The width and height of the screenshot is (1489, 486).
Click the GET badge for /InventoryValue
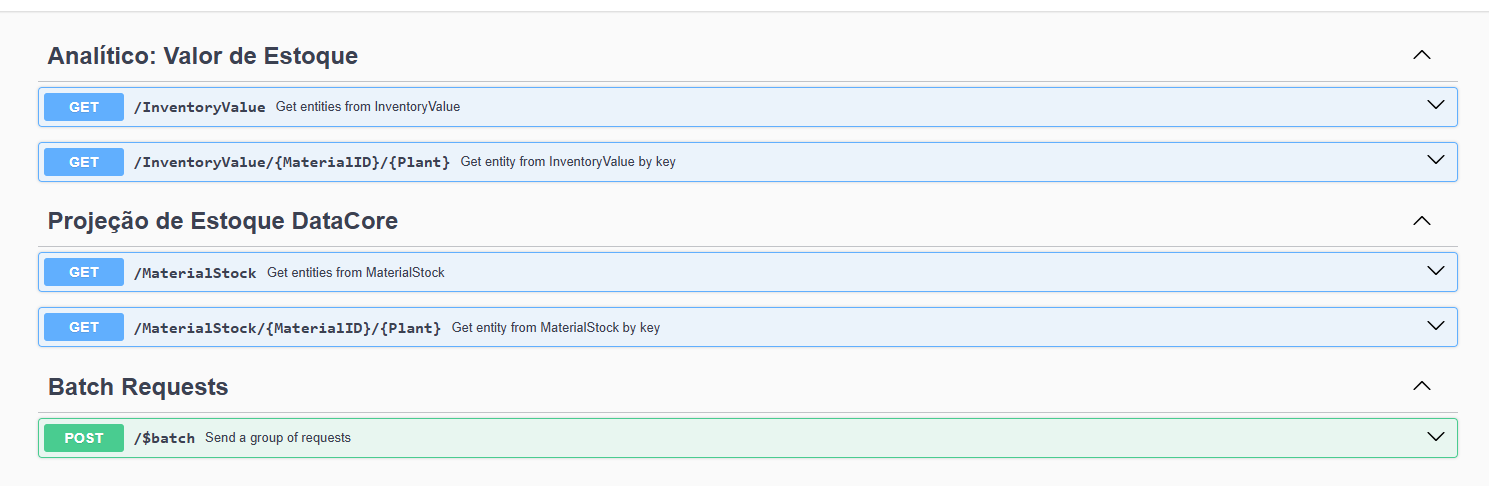click(x=84, y=107)
